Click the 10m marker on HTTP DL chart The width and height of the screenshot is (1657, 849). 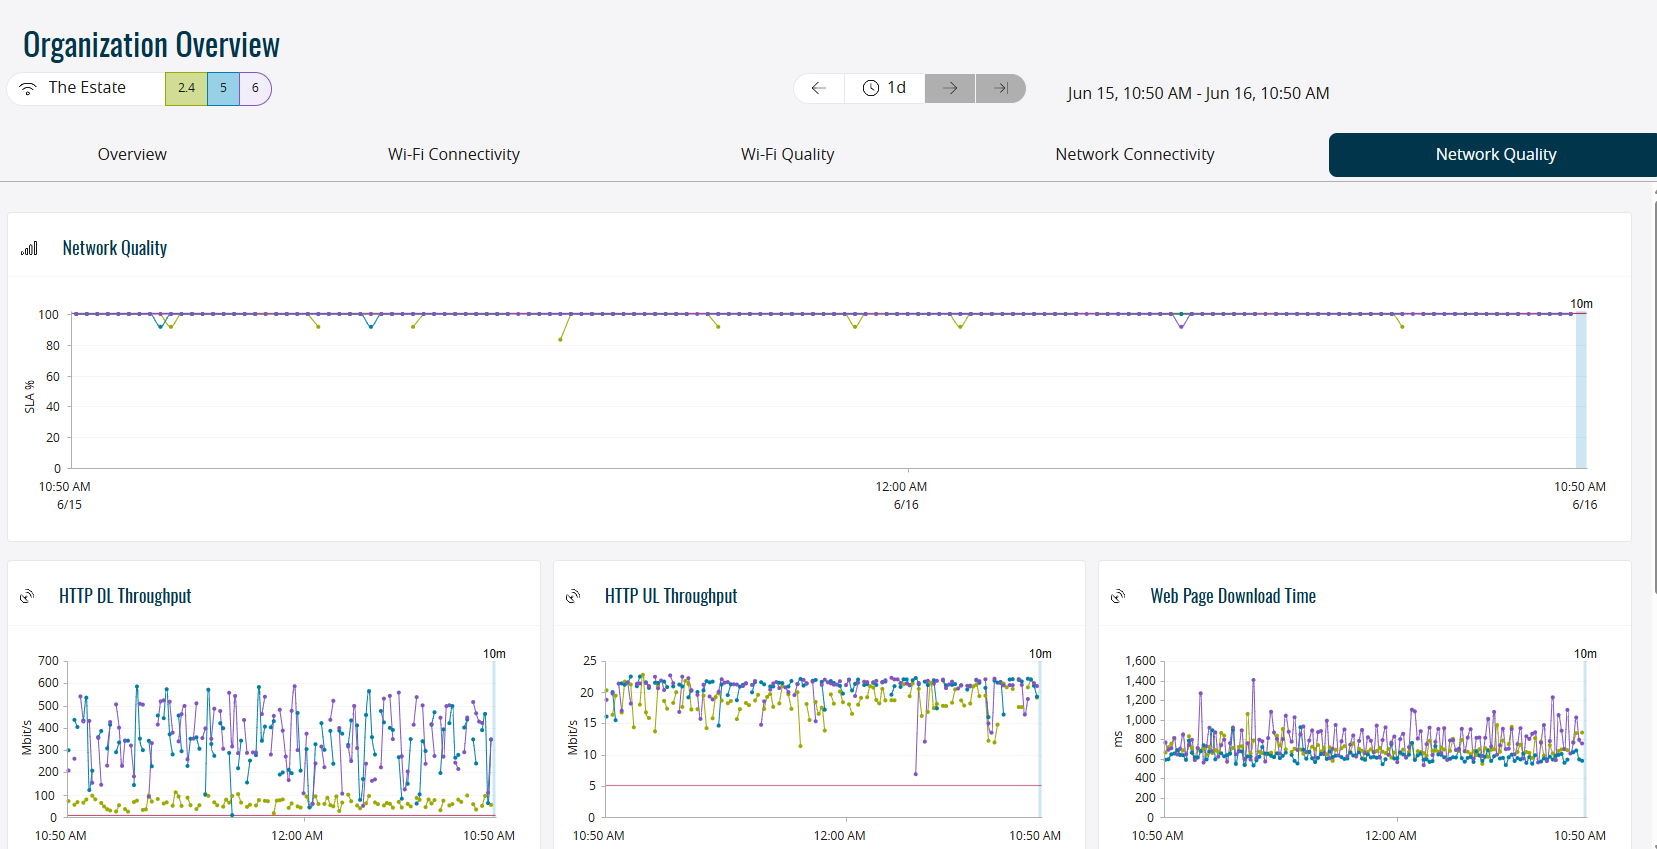[x=494, y=654]
